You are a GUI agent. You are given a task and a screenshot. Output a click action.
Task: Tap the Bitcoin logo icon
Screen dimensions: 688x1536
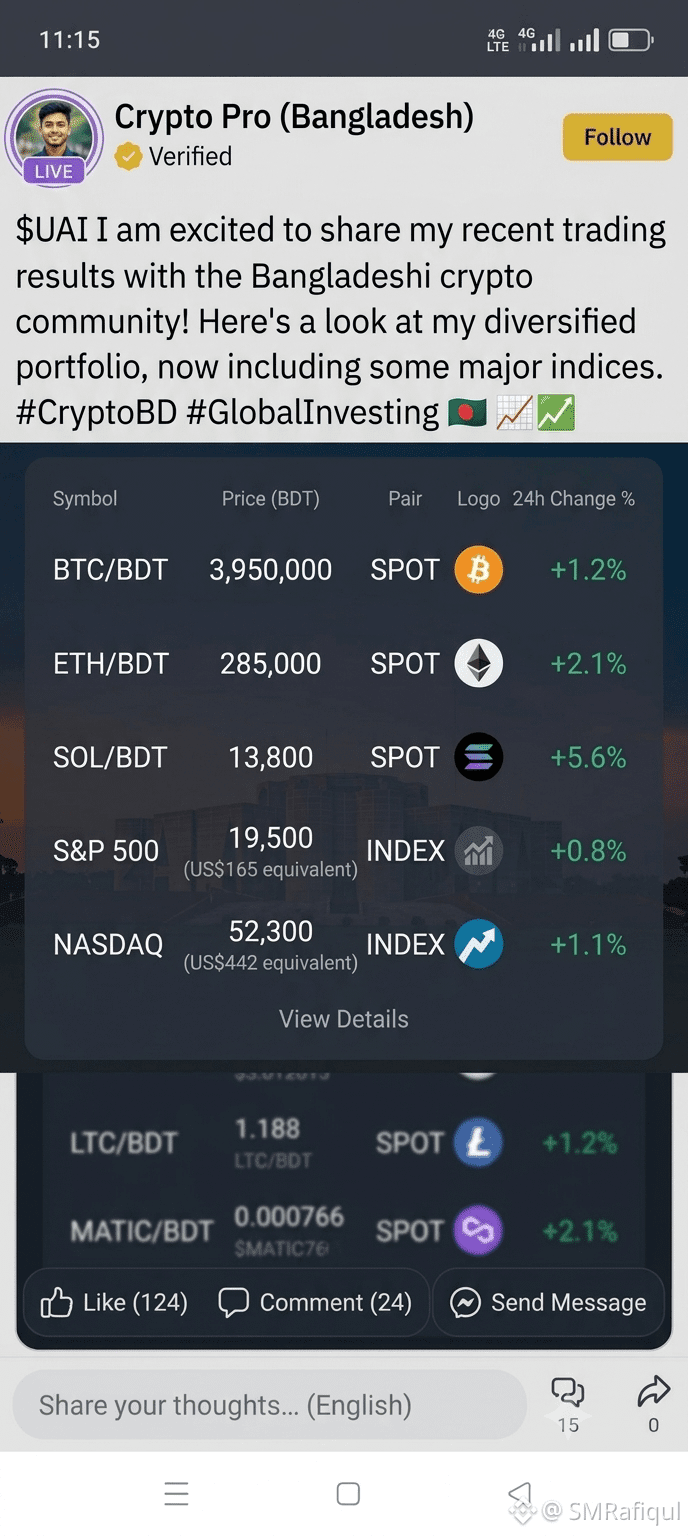click(x=479, y=570)
